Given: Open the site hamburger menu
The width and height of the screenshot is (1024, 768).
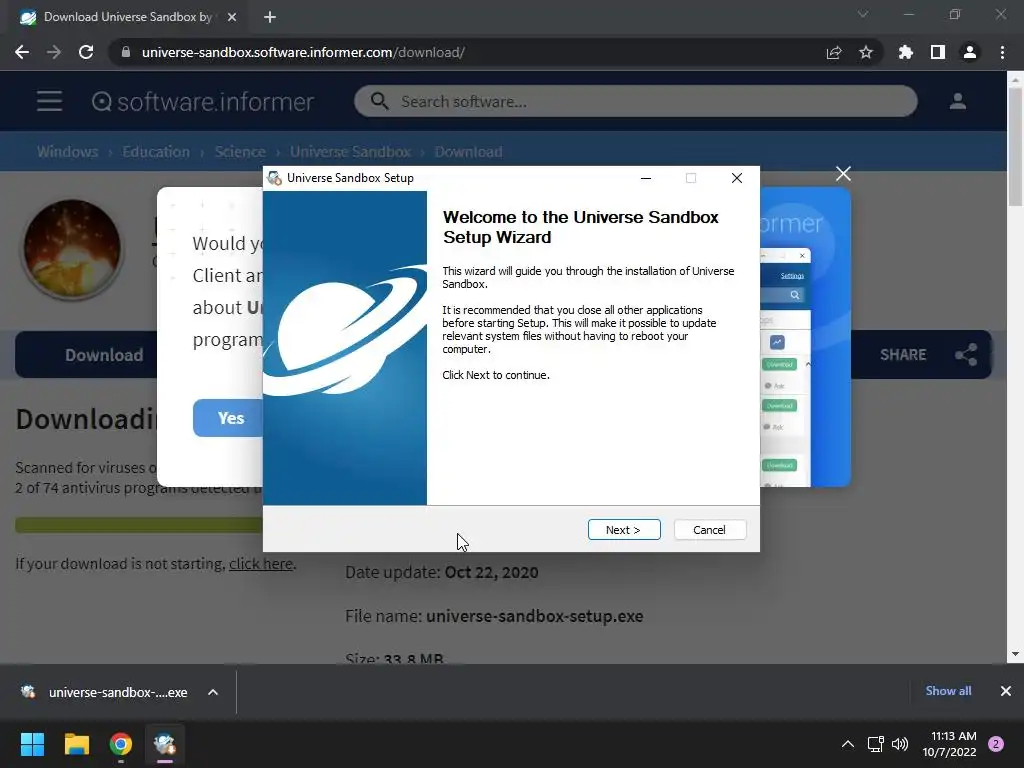Looking at the screenshot, I should 49,101.
